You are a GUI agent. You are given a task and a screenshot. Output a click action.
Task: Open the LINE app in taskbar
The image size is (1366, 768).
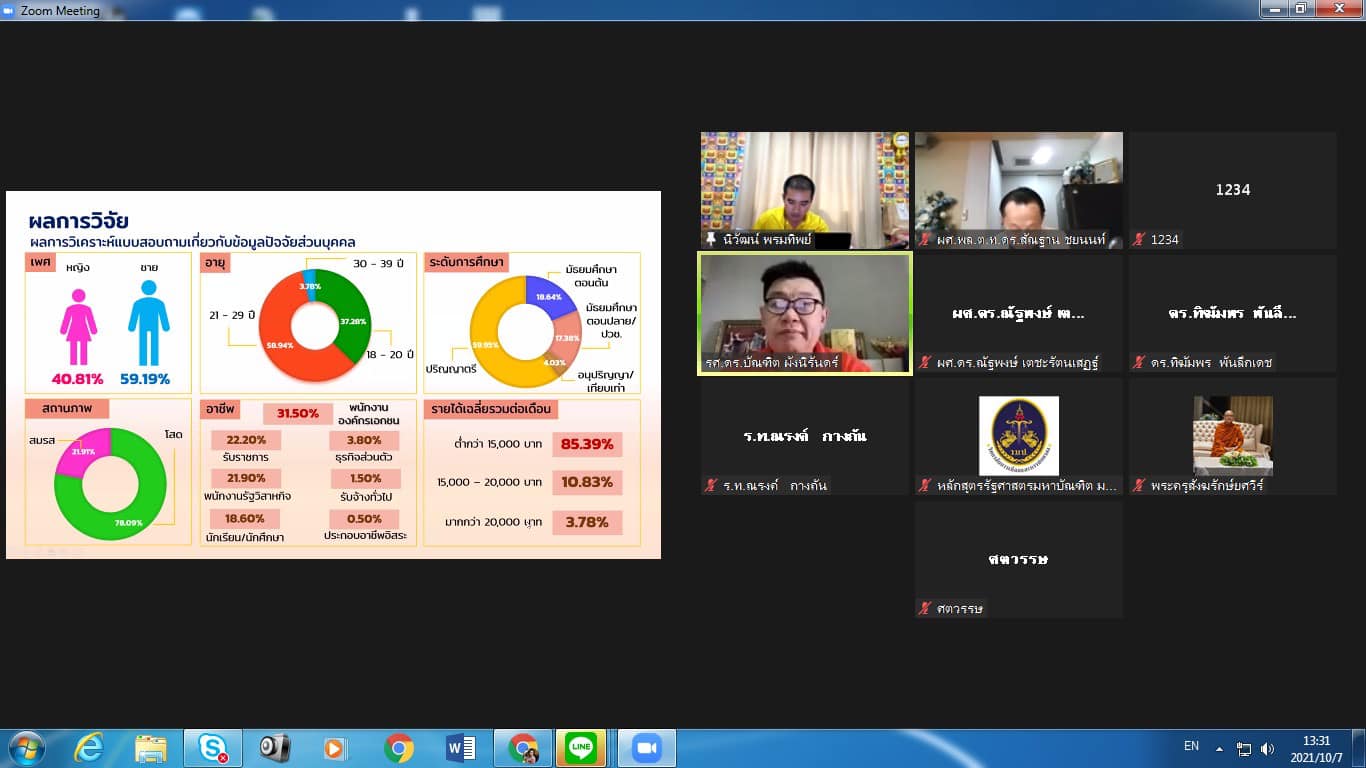tap(581, 748)
